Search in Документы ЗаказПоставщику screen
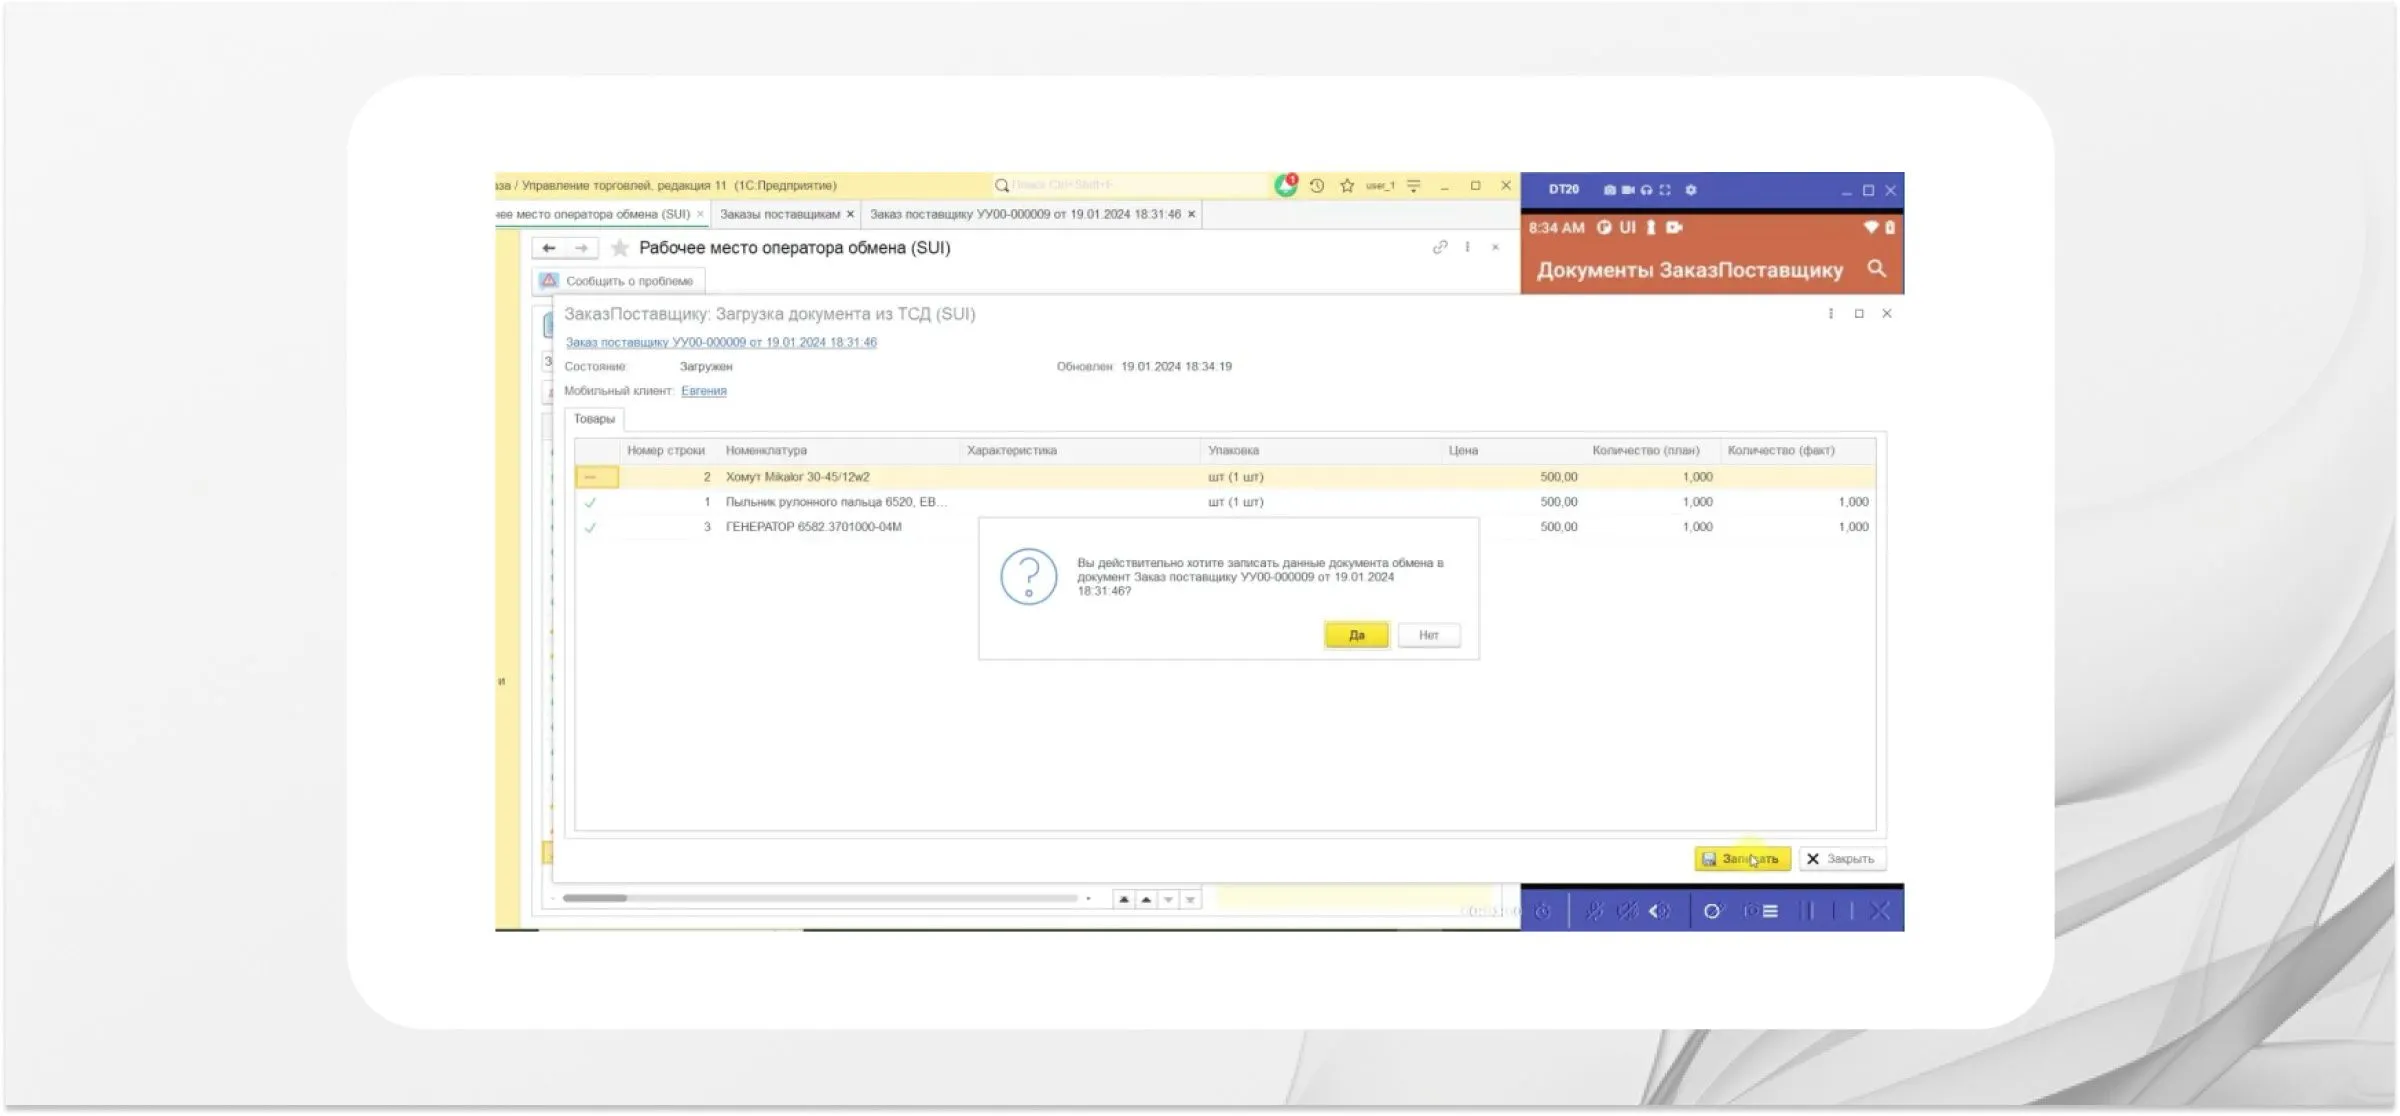Image resolution: width=2400 pixels, height=1116 pixels. (x=1877, y=269)
